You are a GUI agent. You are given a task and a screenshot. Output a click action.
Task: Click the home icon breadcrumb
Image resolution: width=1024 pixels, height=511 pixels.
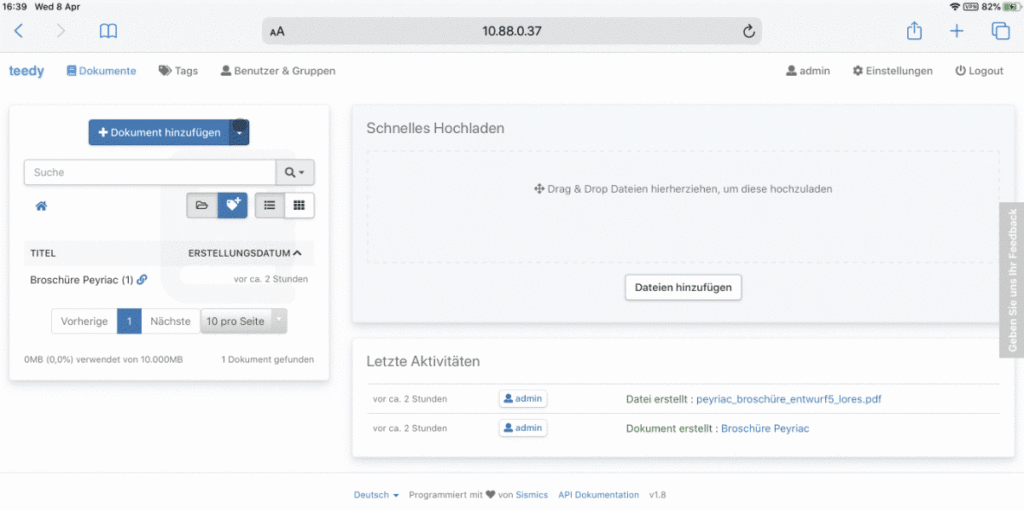[x=41, y=206]
